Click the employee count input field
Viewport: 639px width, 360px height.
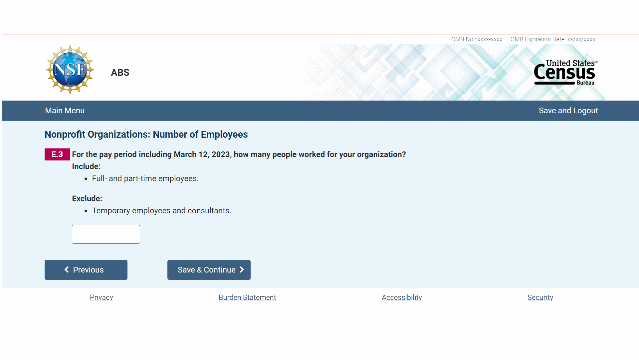106,234
